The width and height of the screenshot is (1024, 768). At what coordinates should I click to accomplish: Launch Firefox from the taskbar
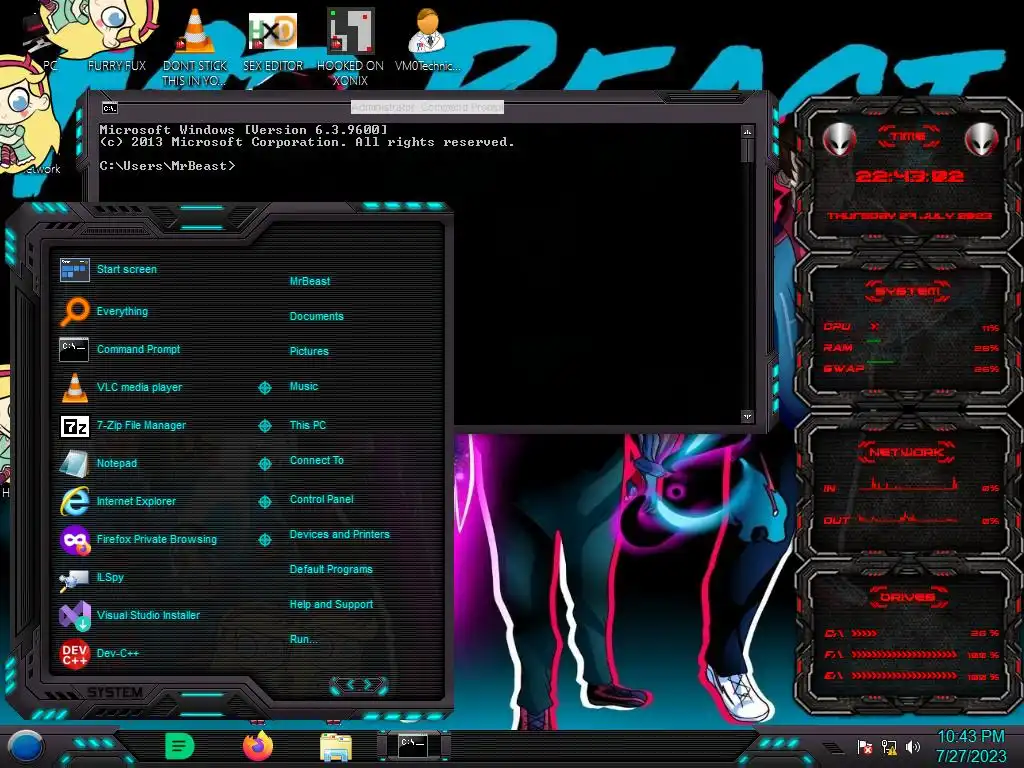[x=257, y=746]
